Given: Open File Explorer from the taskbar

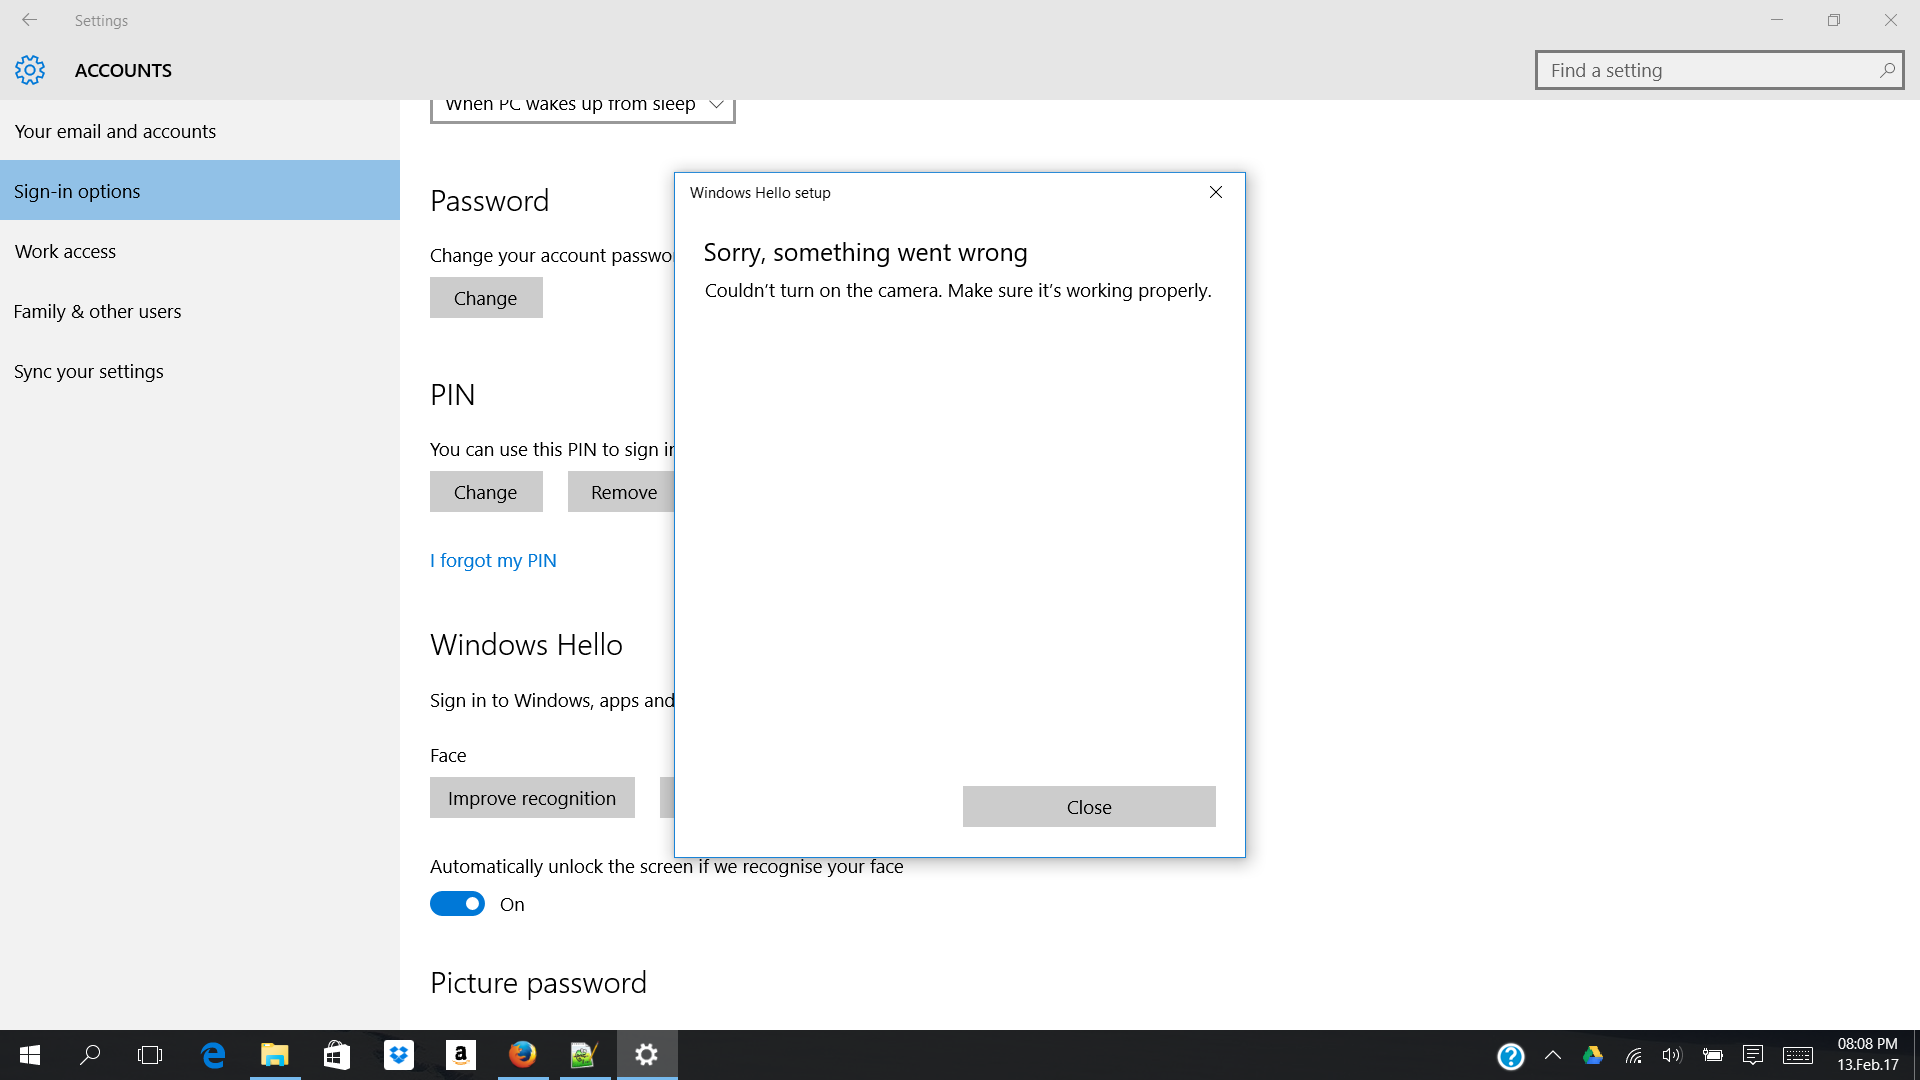Looking at the screenshot, I should pyautogui.click(x=274, y=1055).
